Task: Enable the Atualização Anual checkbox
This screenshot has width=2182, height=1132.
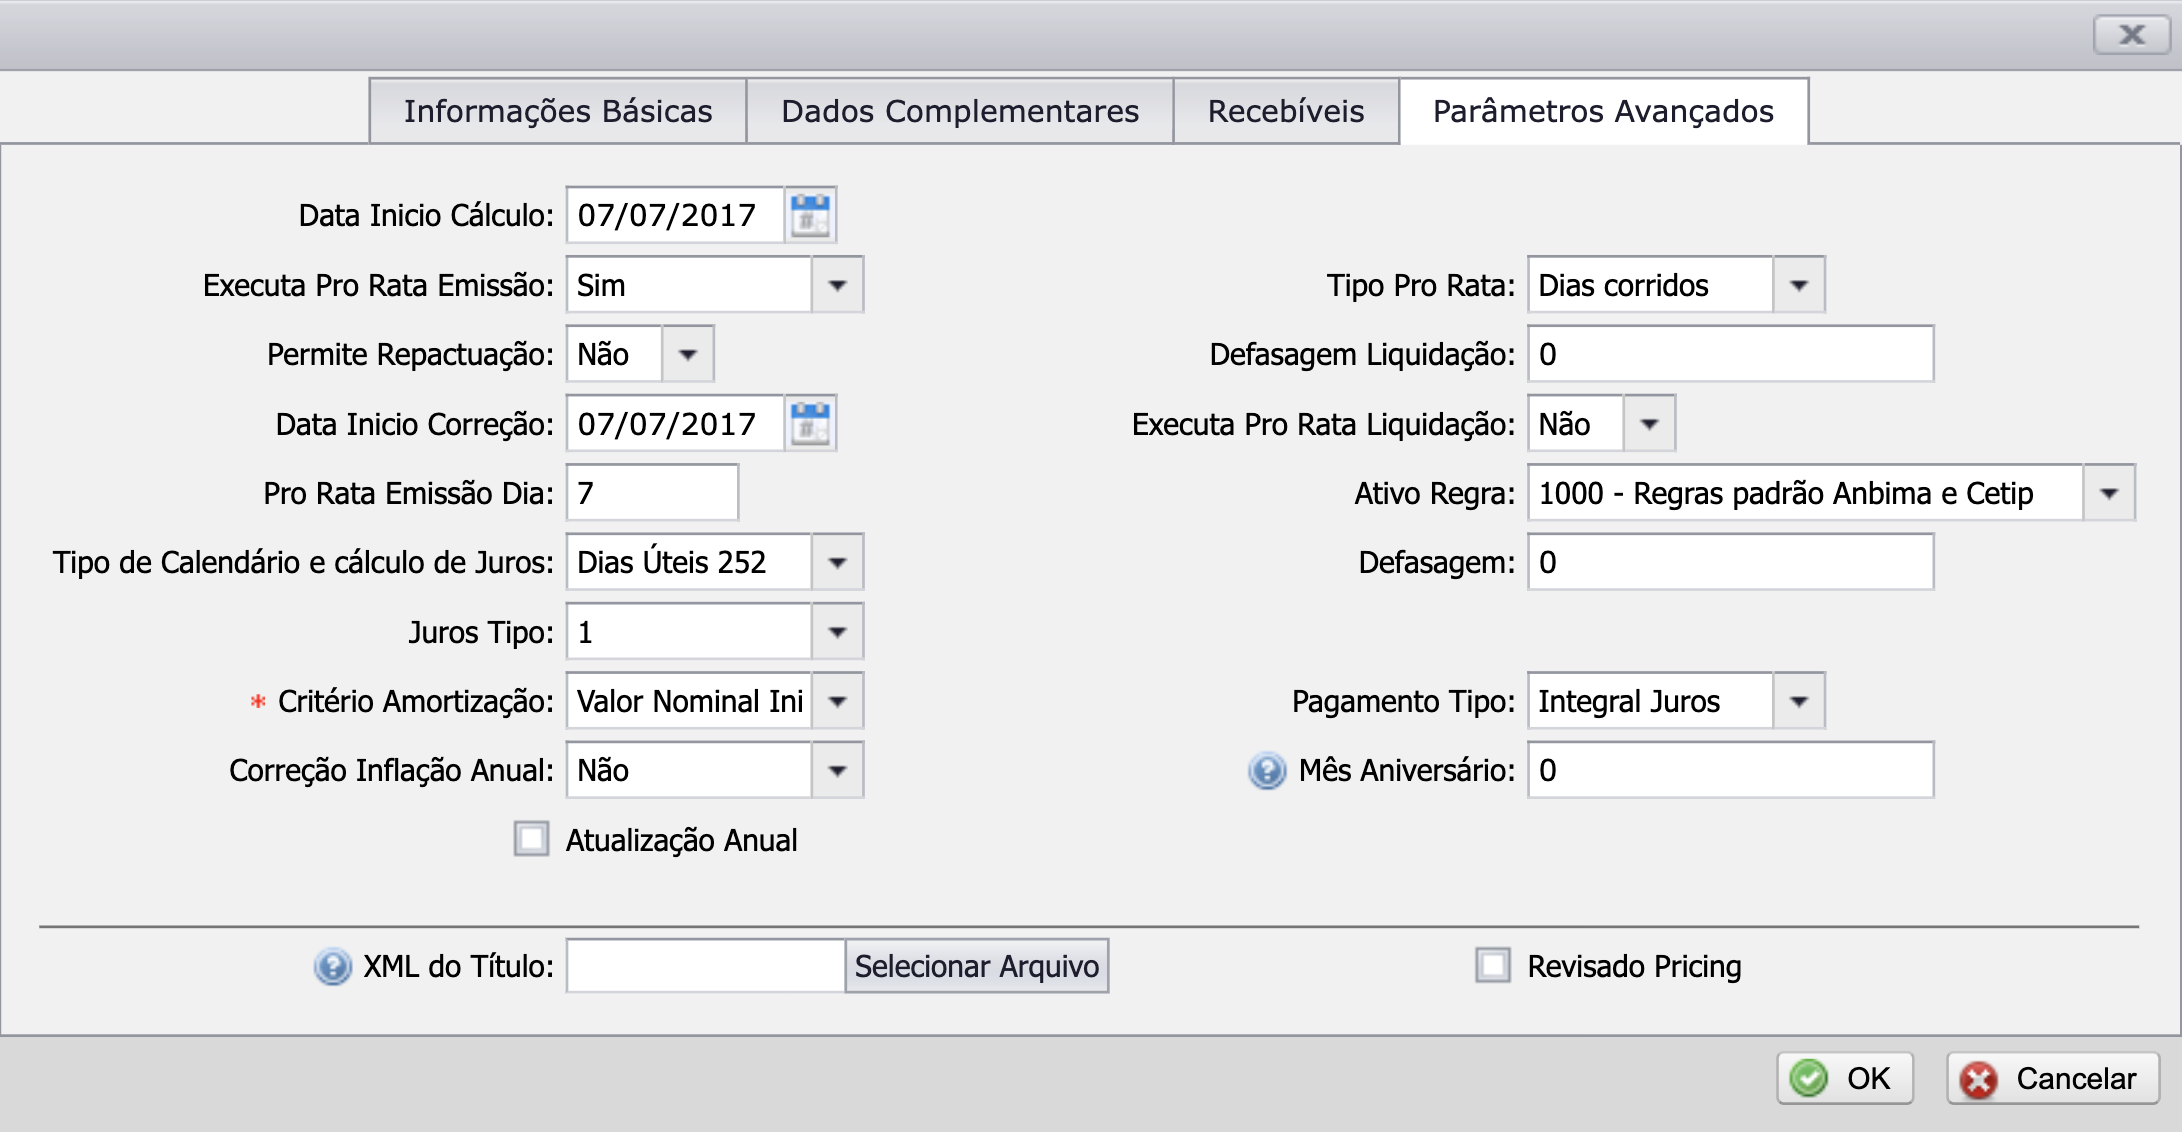Action: 531,839
